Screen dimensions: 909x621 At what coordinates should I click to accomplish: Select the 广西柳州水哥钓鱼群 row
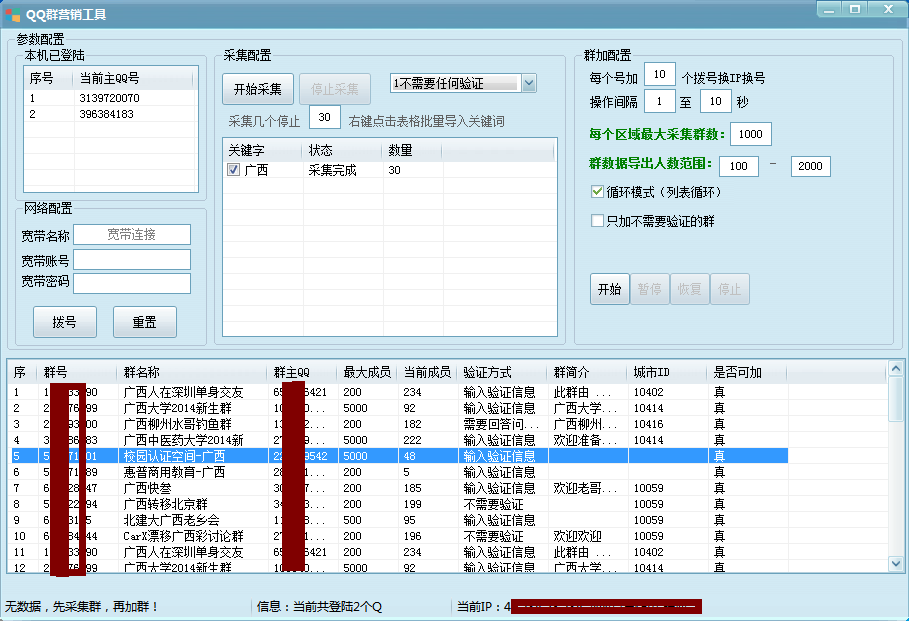[400, 424]
